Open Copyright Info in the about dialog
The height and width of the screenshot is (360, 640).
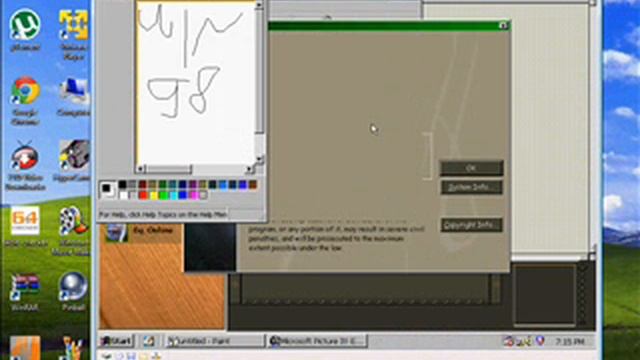click(x=471, y=225)
